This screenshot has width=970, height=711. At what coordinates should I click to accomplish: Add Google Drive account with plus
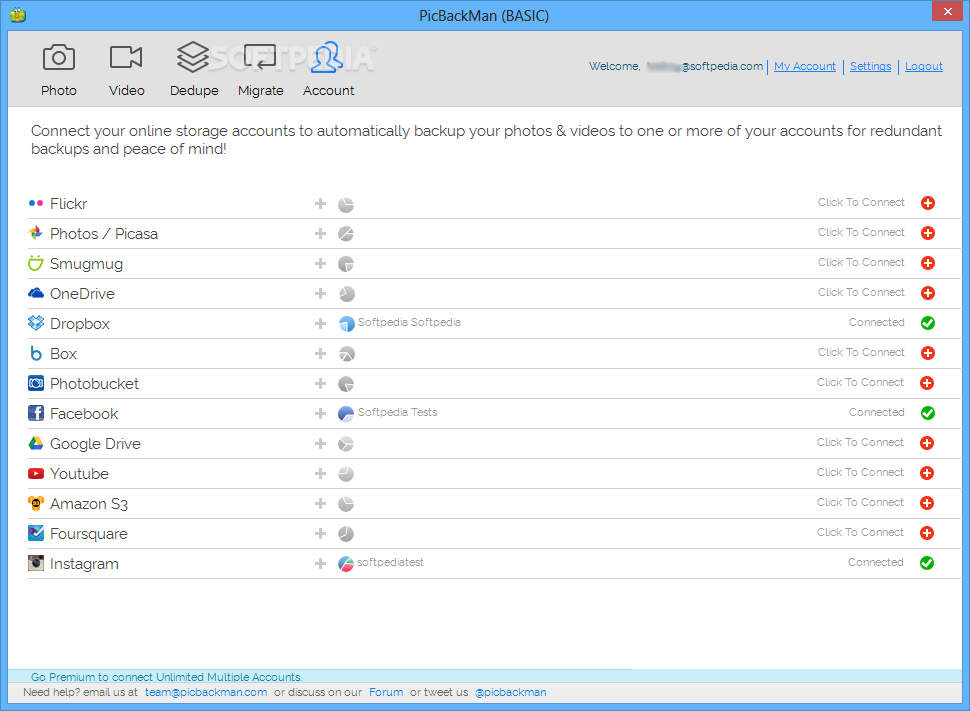(x=320, y=443)
